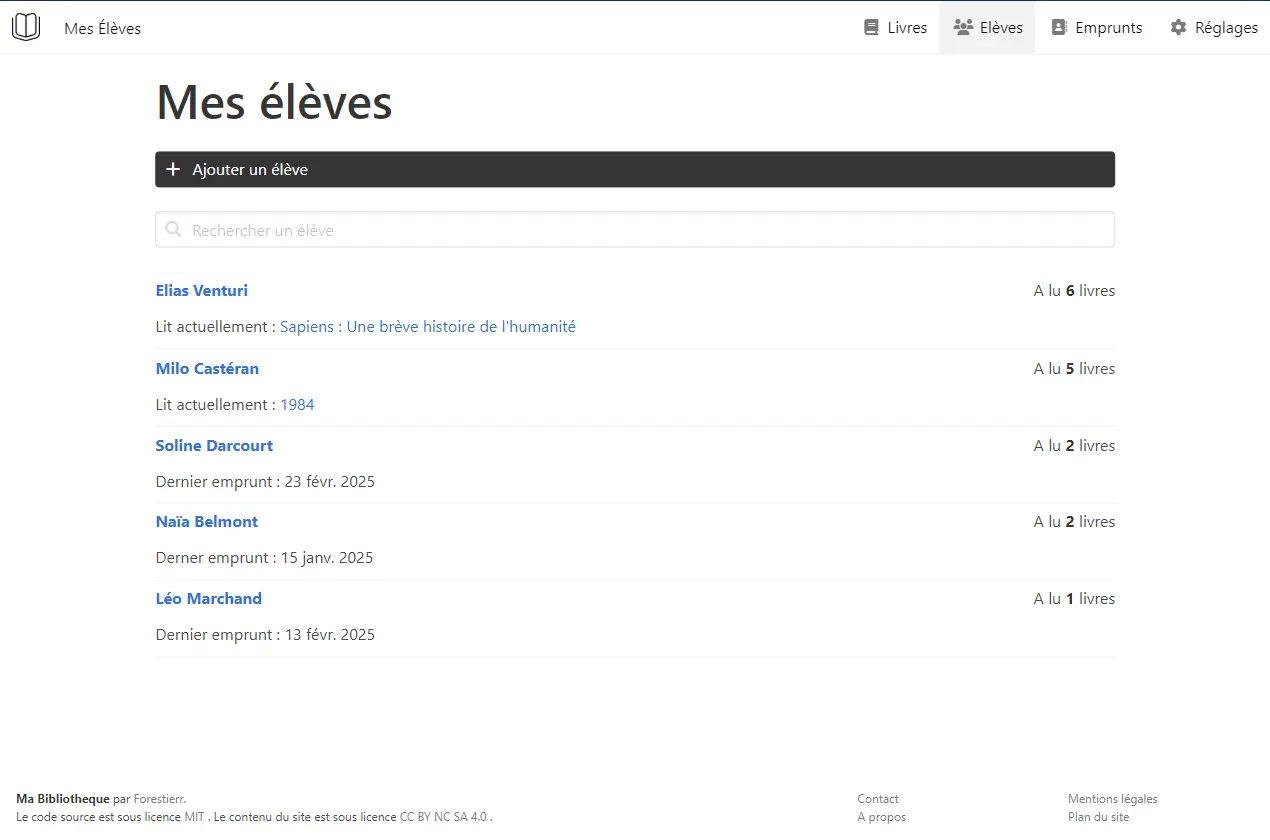Open Milo Castéran's profile
The image size is (1270, 840).
(207, 369)
